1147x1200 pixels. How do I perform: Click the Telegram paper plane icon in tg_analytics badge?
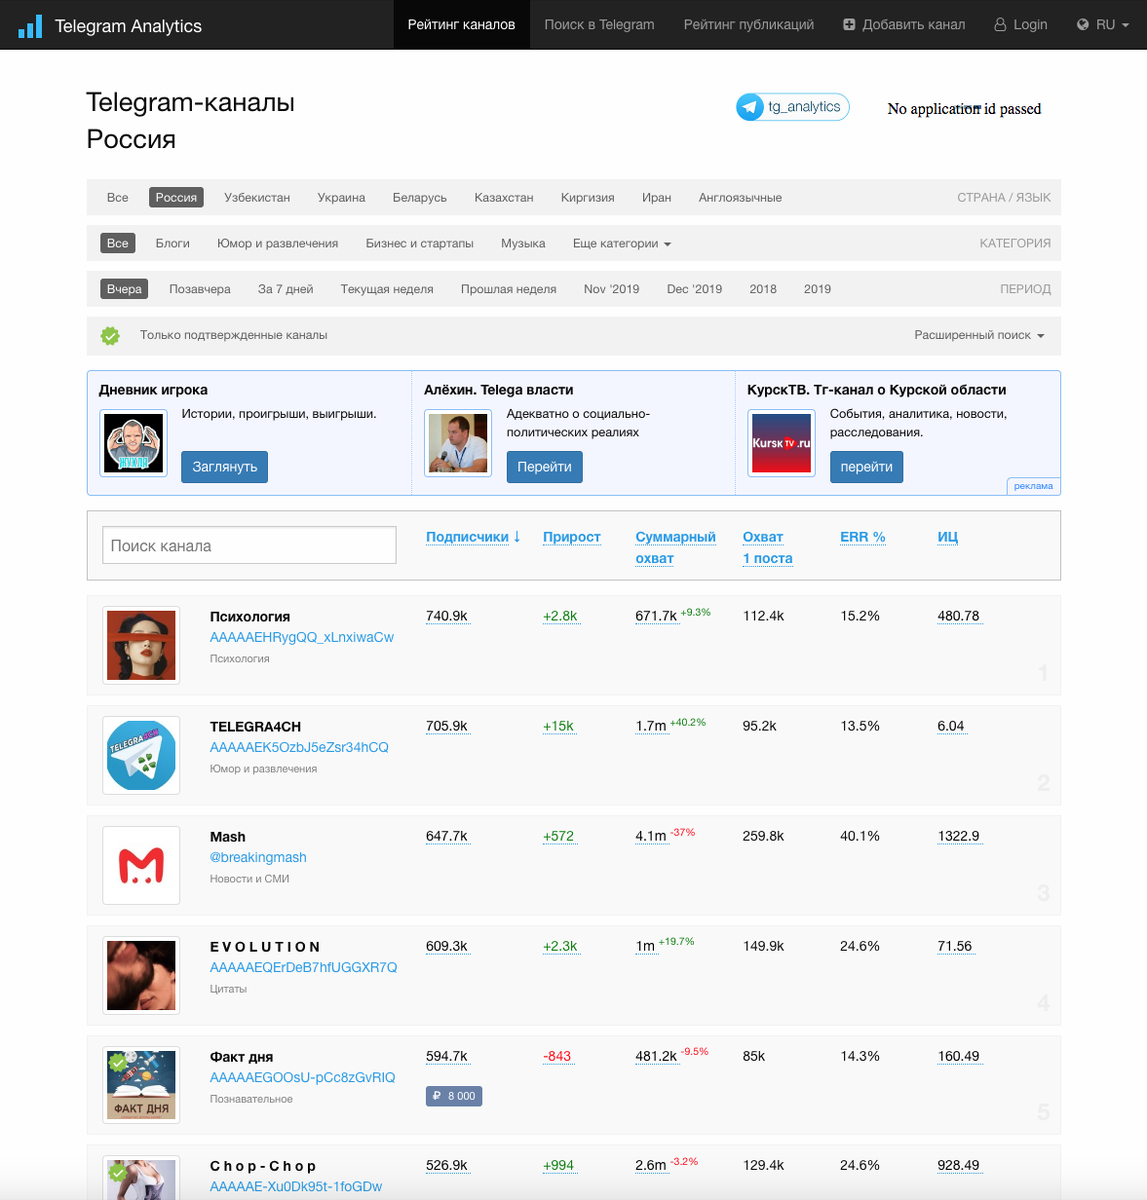[x=750, y=107]
